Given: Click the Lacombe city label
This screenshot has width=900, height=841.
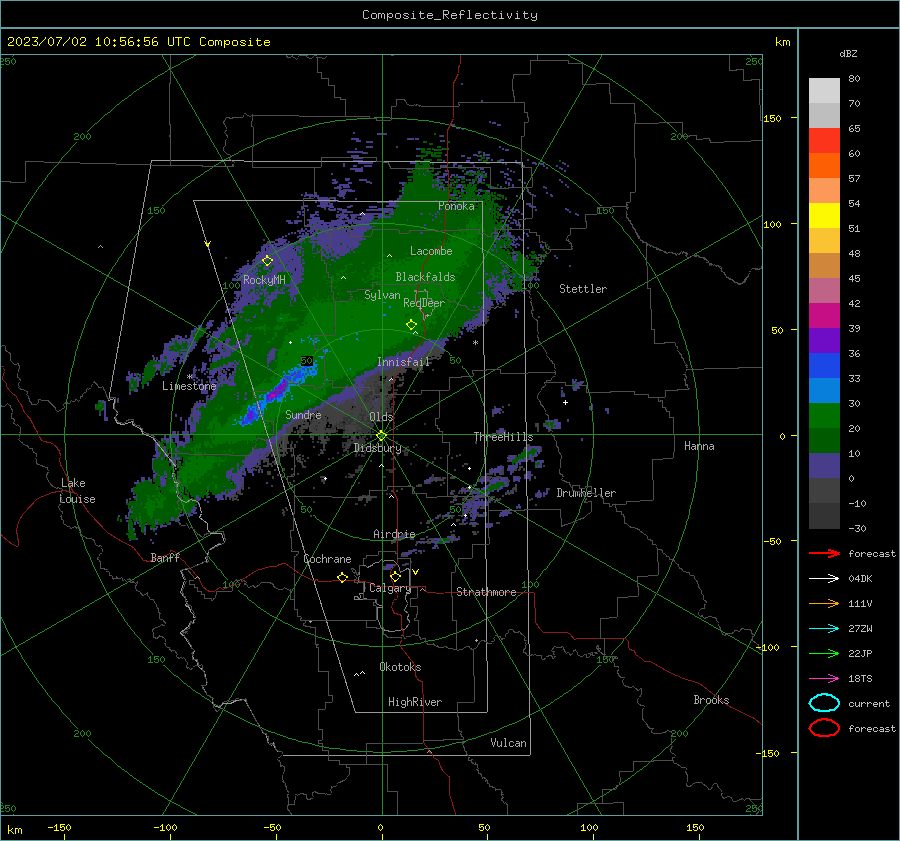Looking at the screenshot, I should pos(431,251).
